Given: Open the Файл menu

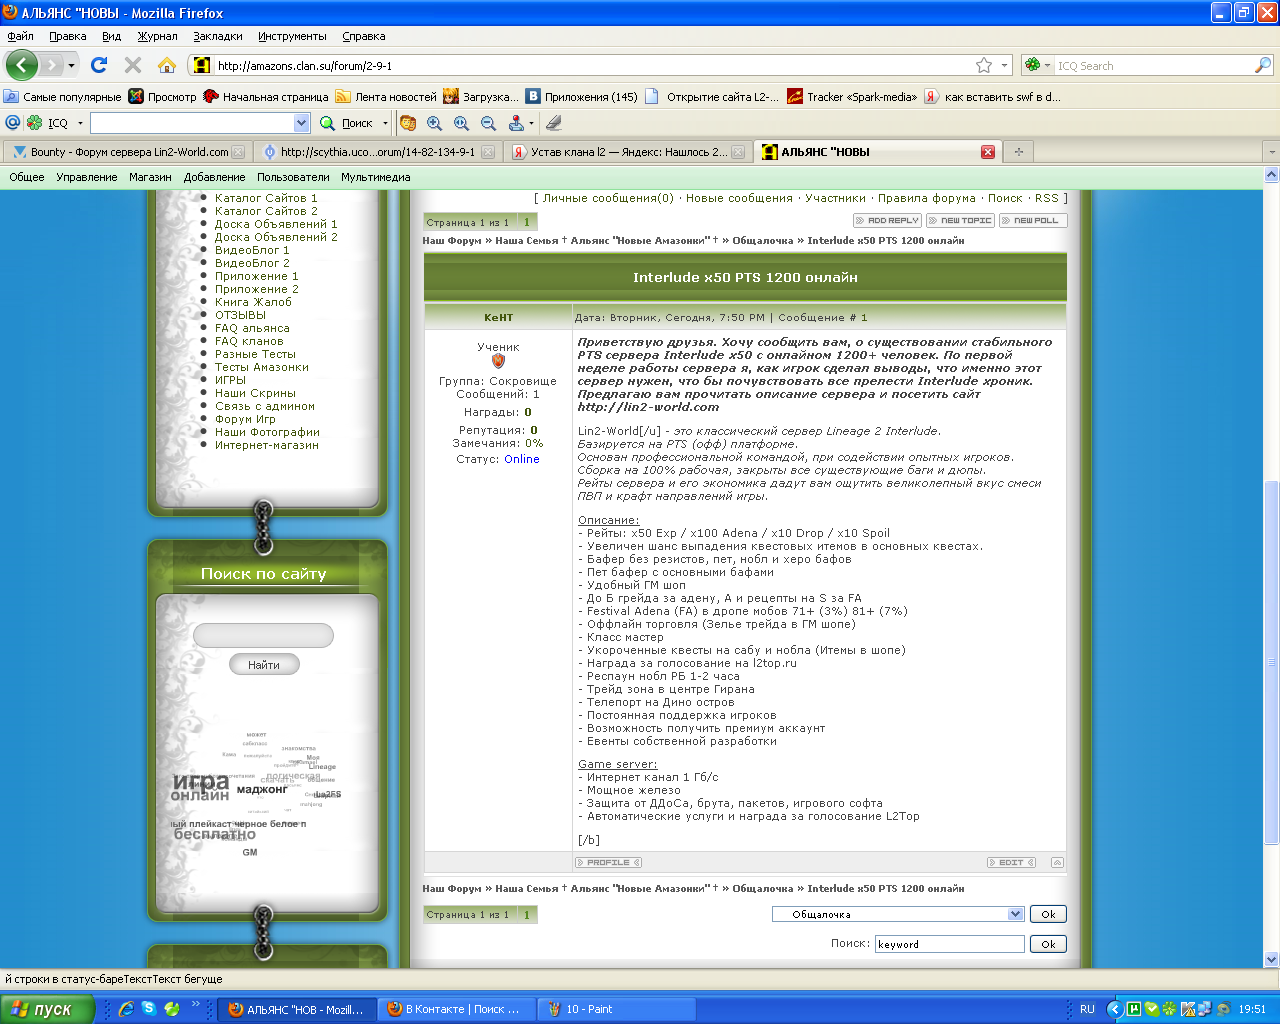Looking at the screenshot, I should pos(20,36).
